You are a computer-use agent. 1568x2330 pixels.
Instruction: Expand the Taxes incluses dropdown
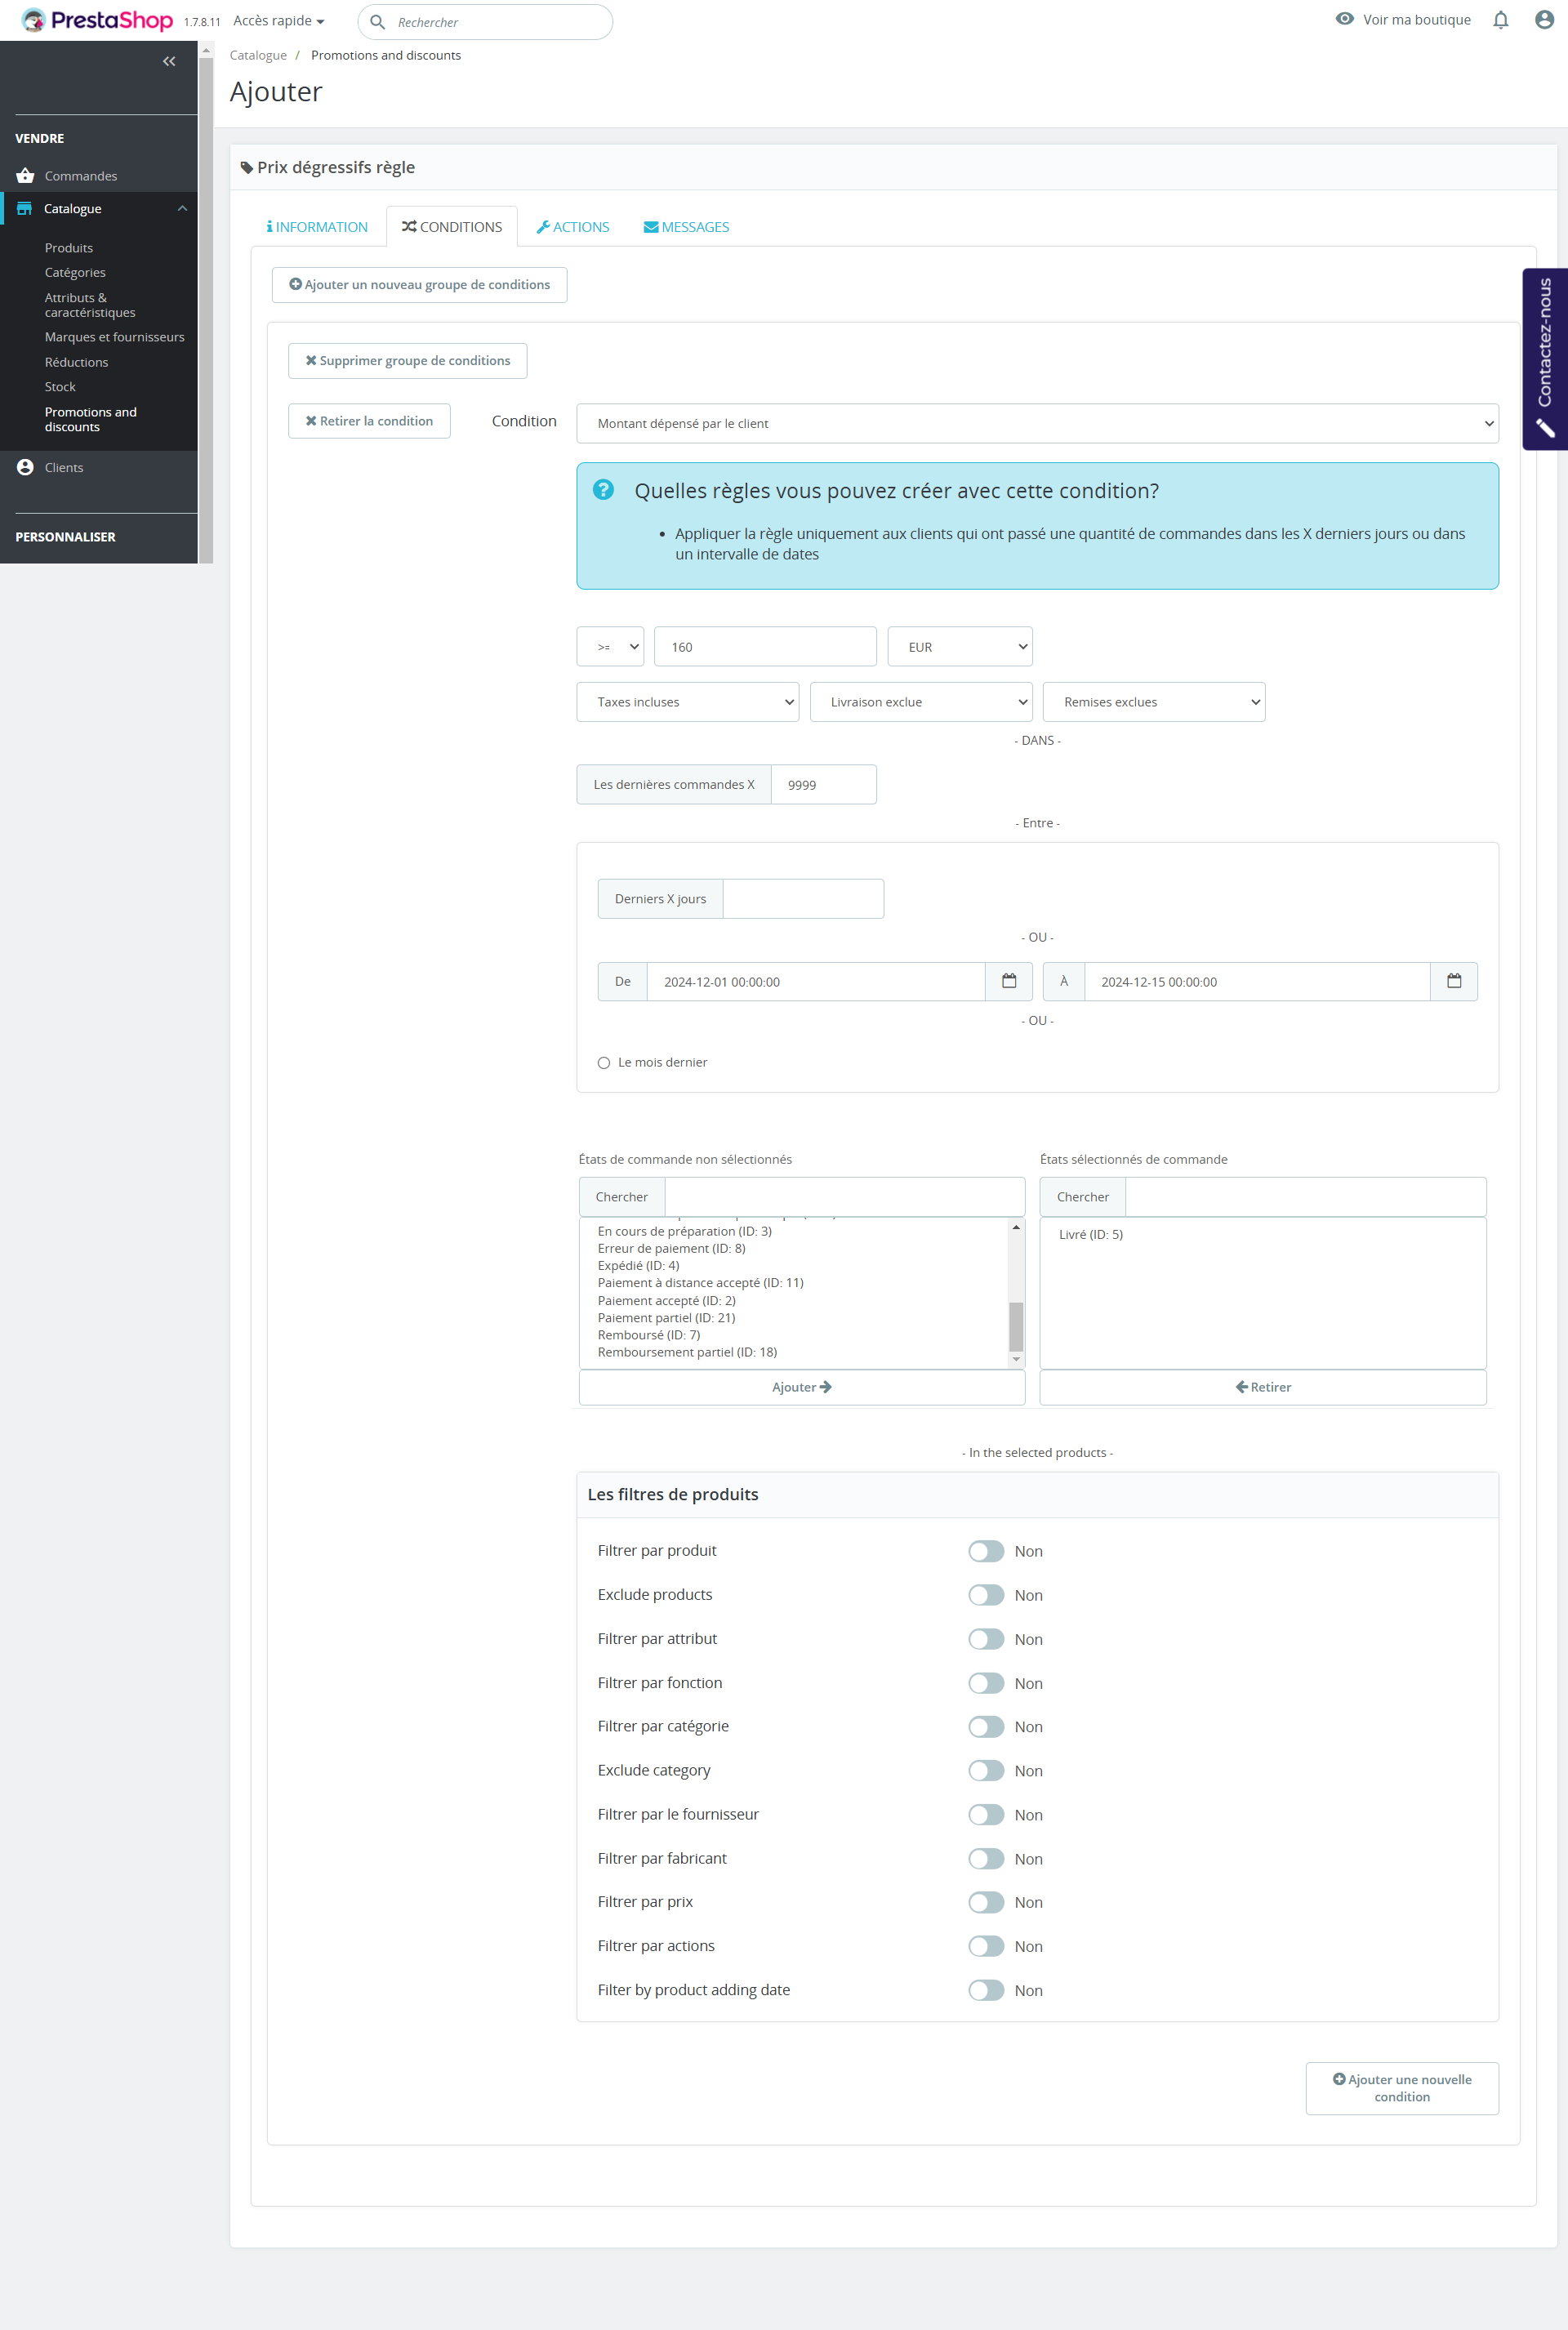[687, 702]
